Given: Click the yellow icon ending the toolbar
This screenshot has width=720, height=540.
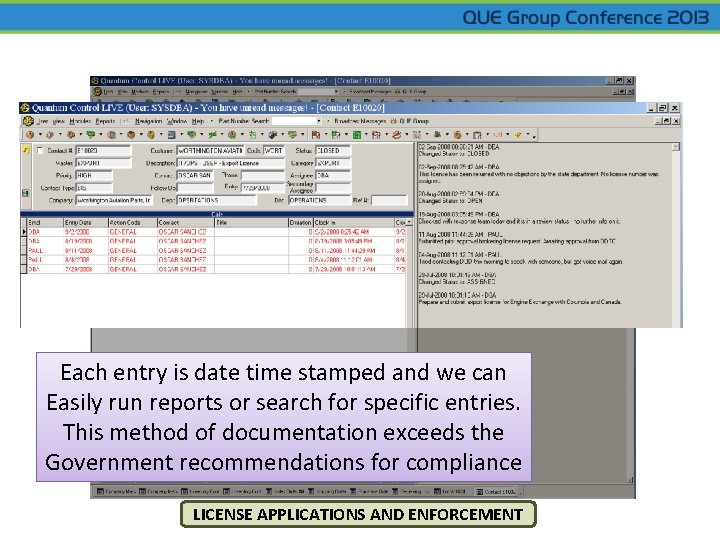Looking at the screenshot, I should coord(518,135).
